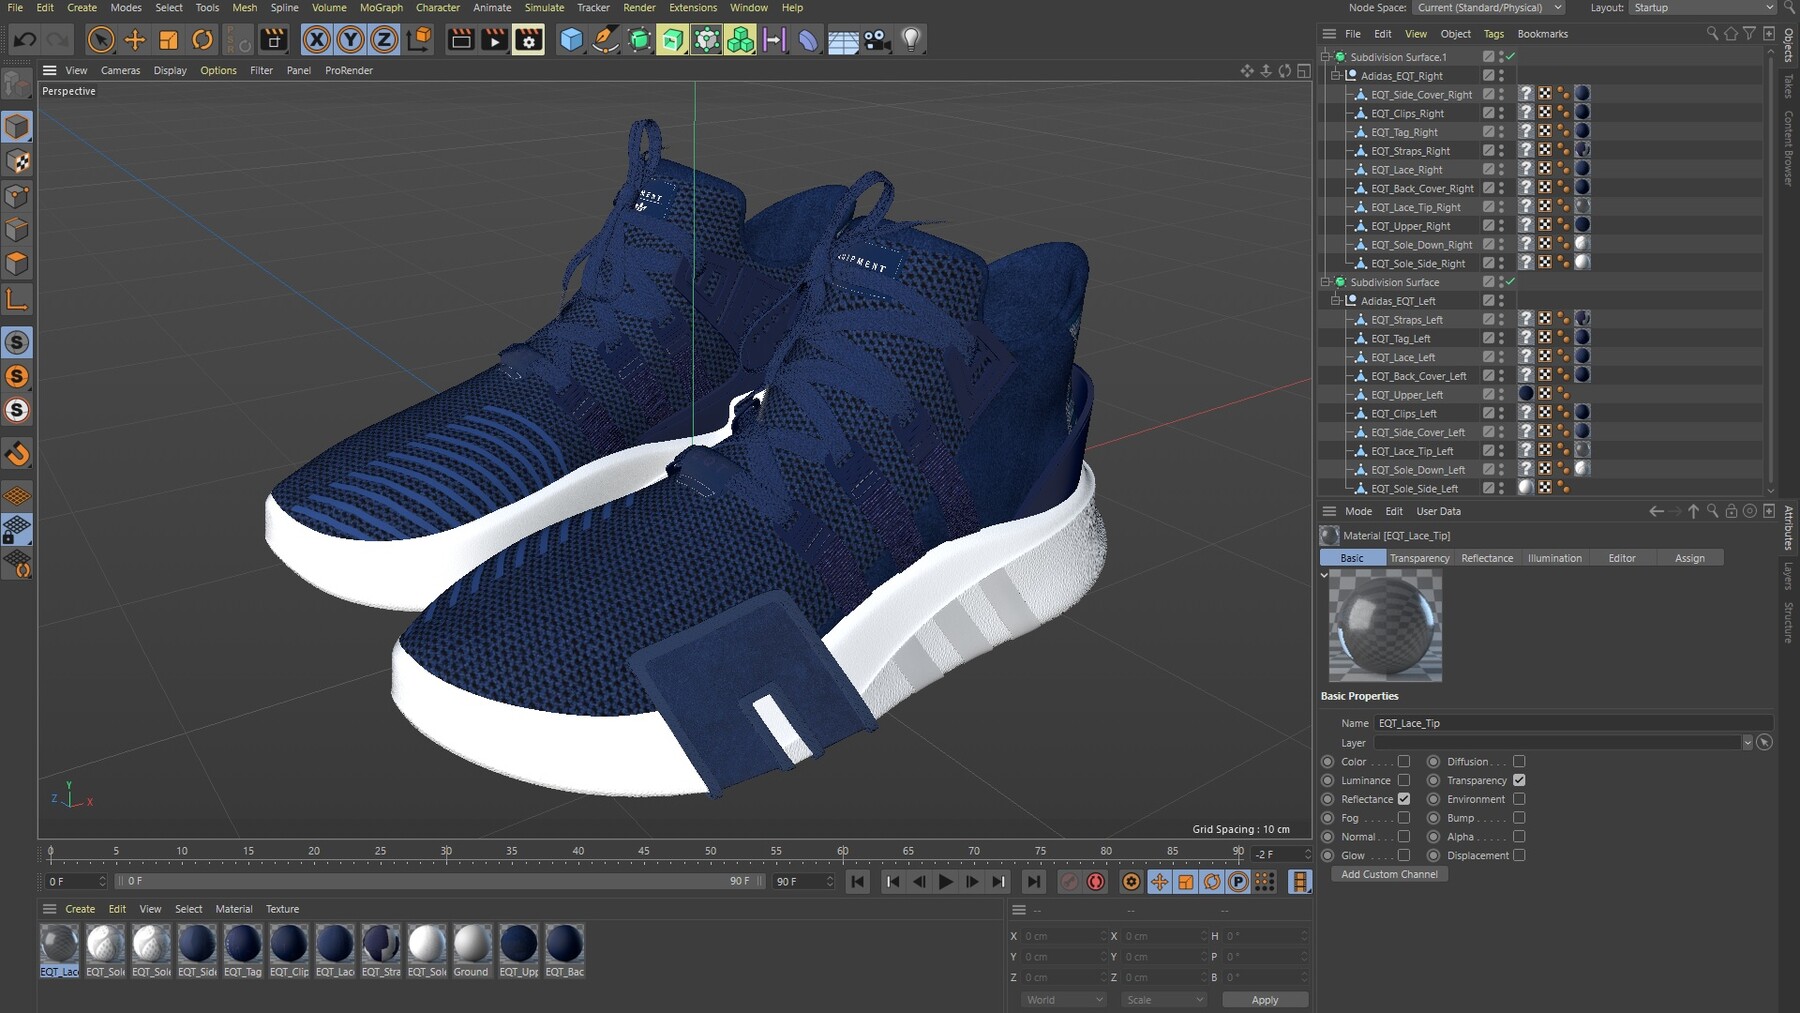
Task: Select the Ground material swatch
Action: click(472, 945)
